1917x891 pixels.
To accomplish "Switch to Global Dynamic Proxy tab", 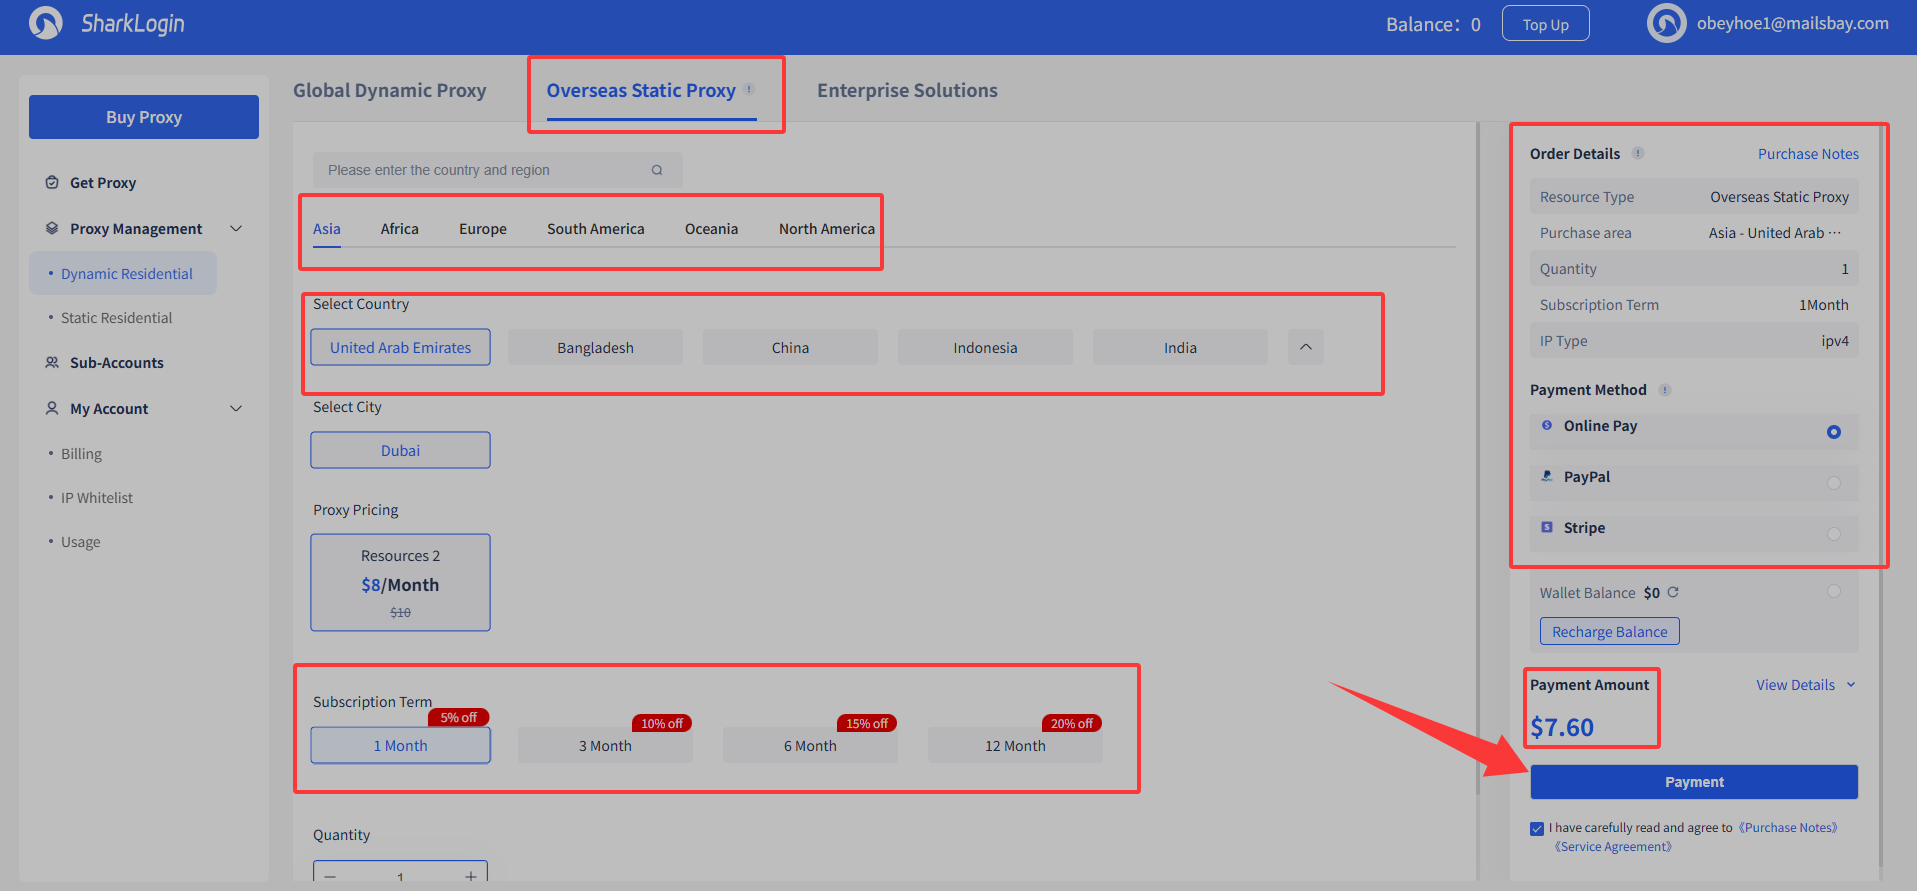I will click(389, 91).
